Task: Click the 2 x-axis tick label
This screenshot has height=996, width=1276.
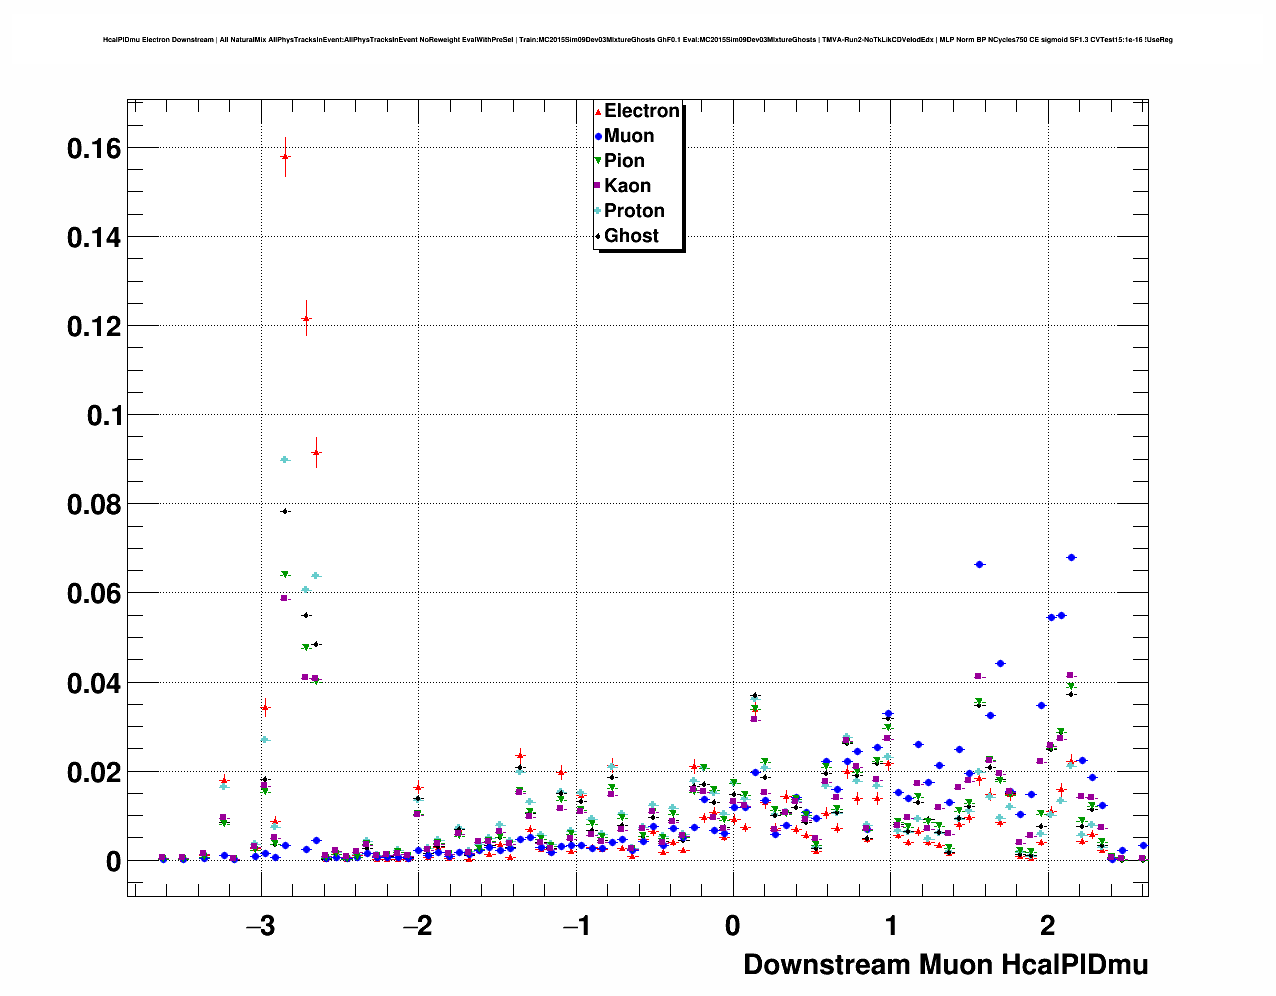Action: pos(1047,926)
